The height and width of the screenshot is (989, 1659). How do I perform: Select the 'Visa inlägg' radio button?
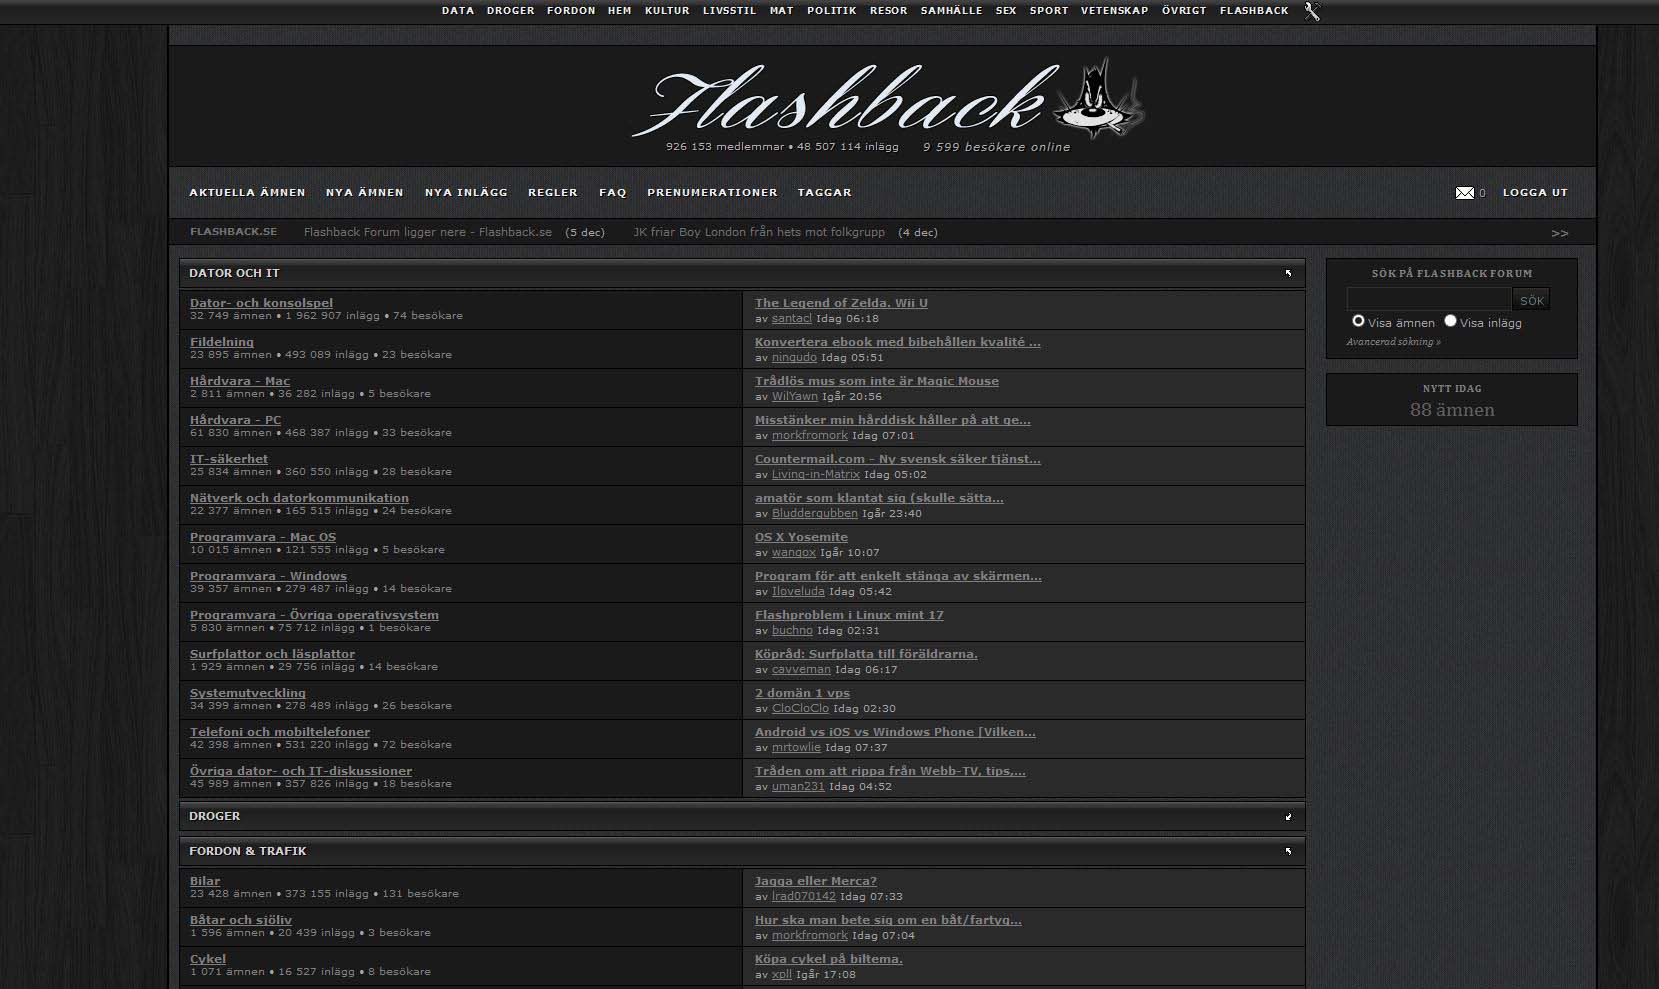pos(1450,321)
